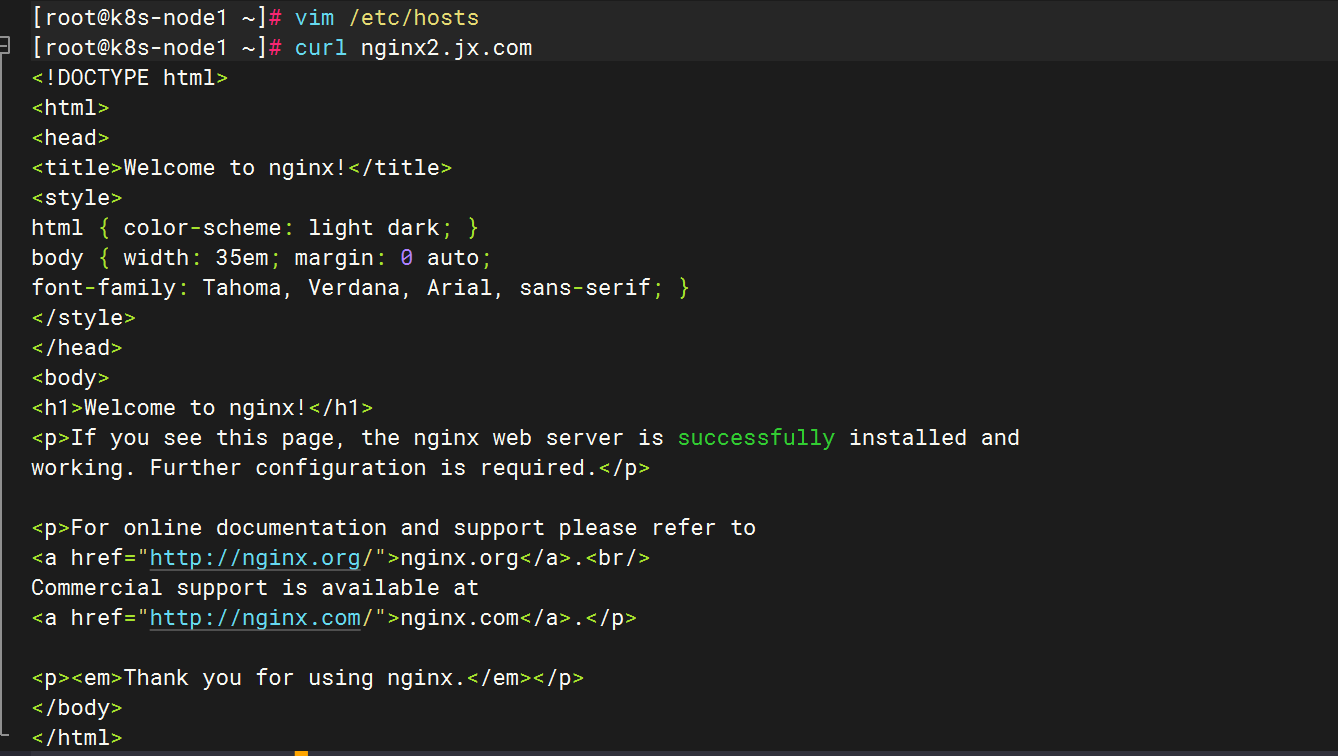Click the 'font-family' property text
The image size is (1338, 756).
point(103,288)
